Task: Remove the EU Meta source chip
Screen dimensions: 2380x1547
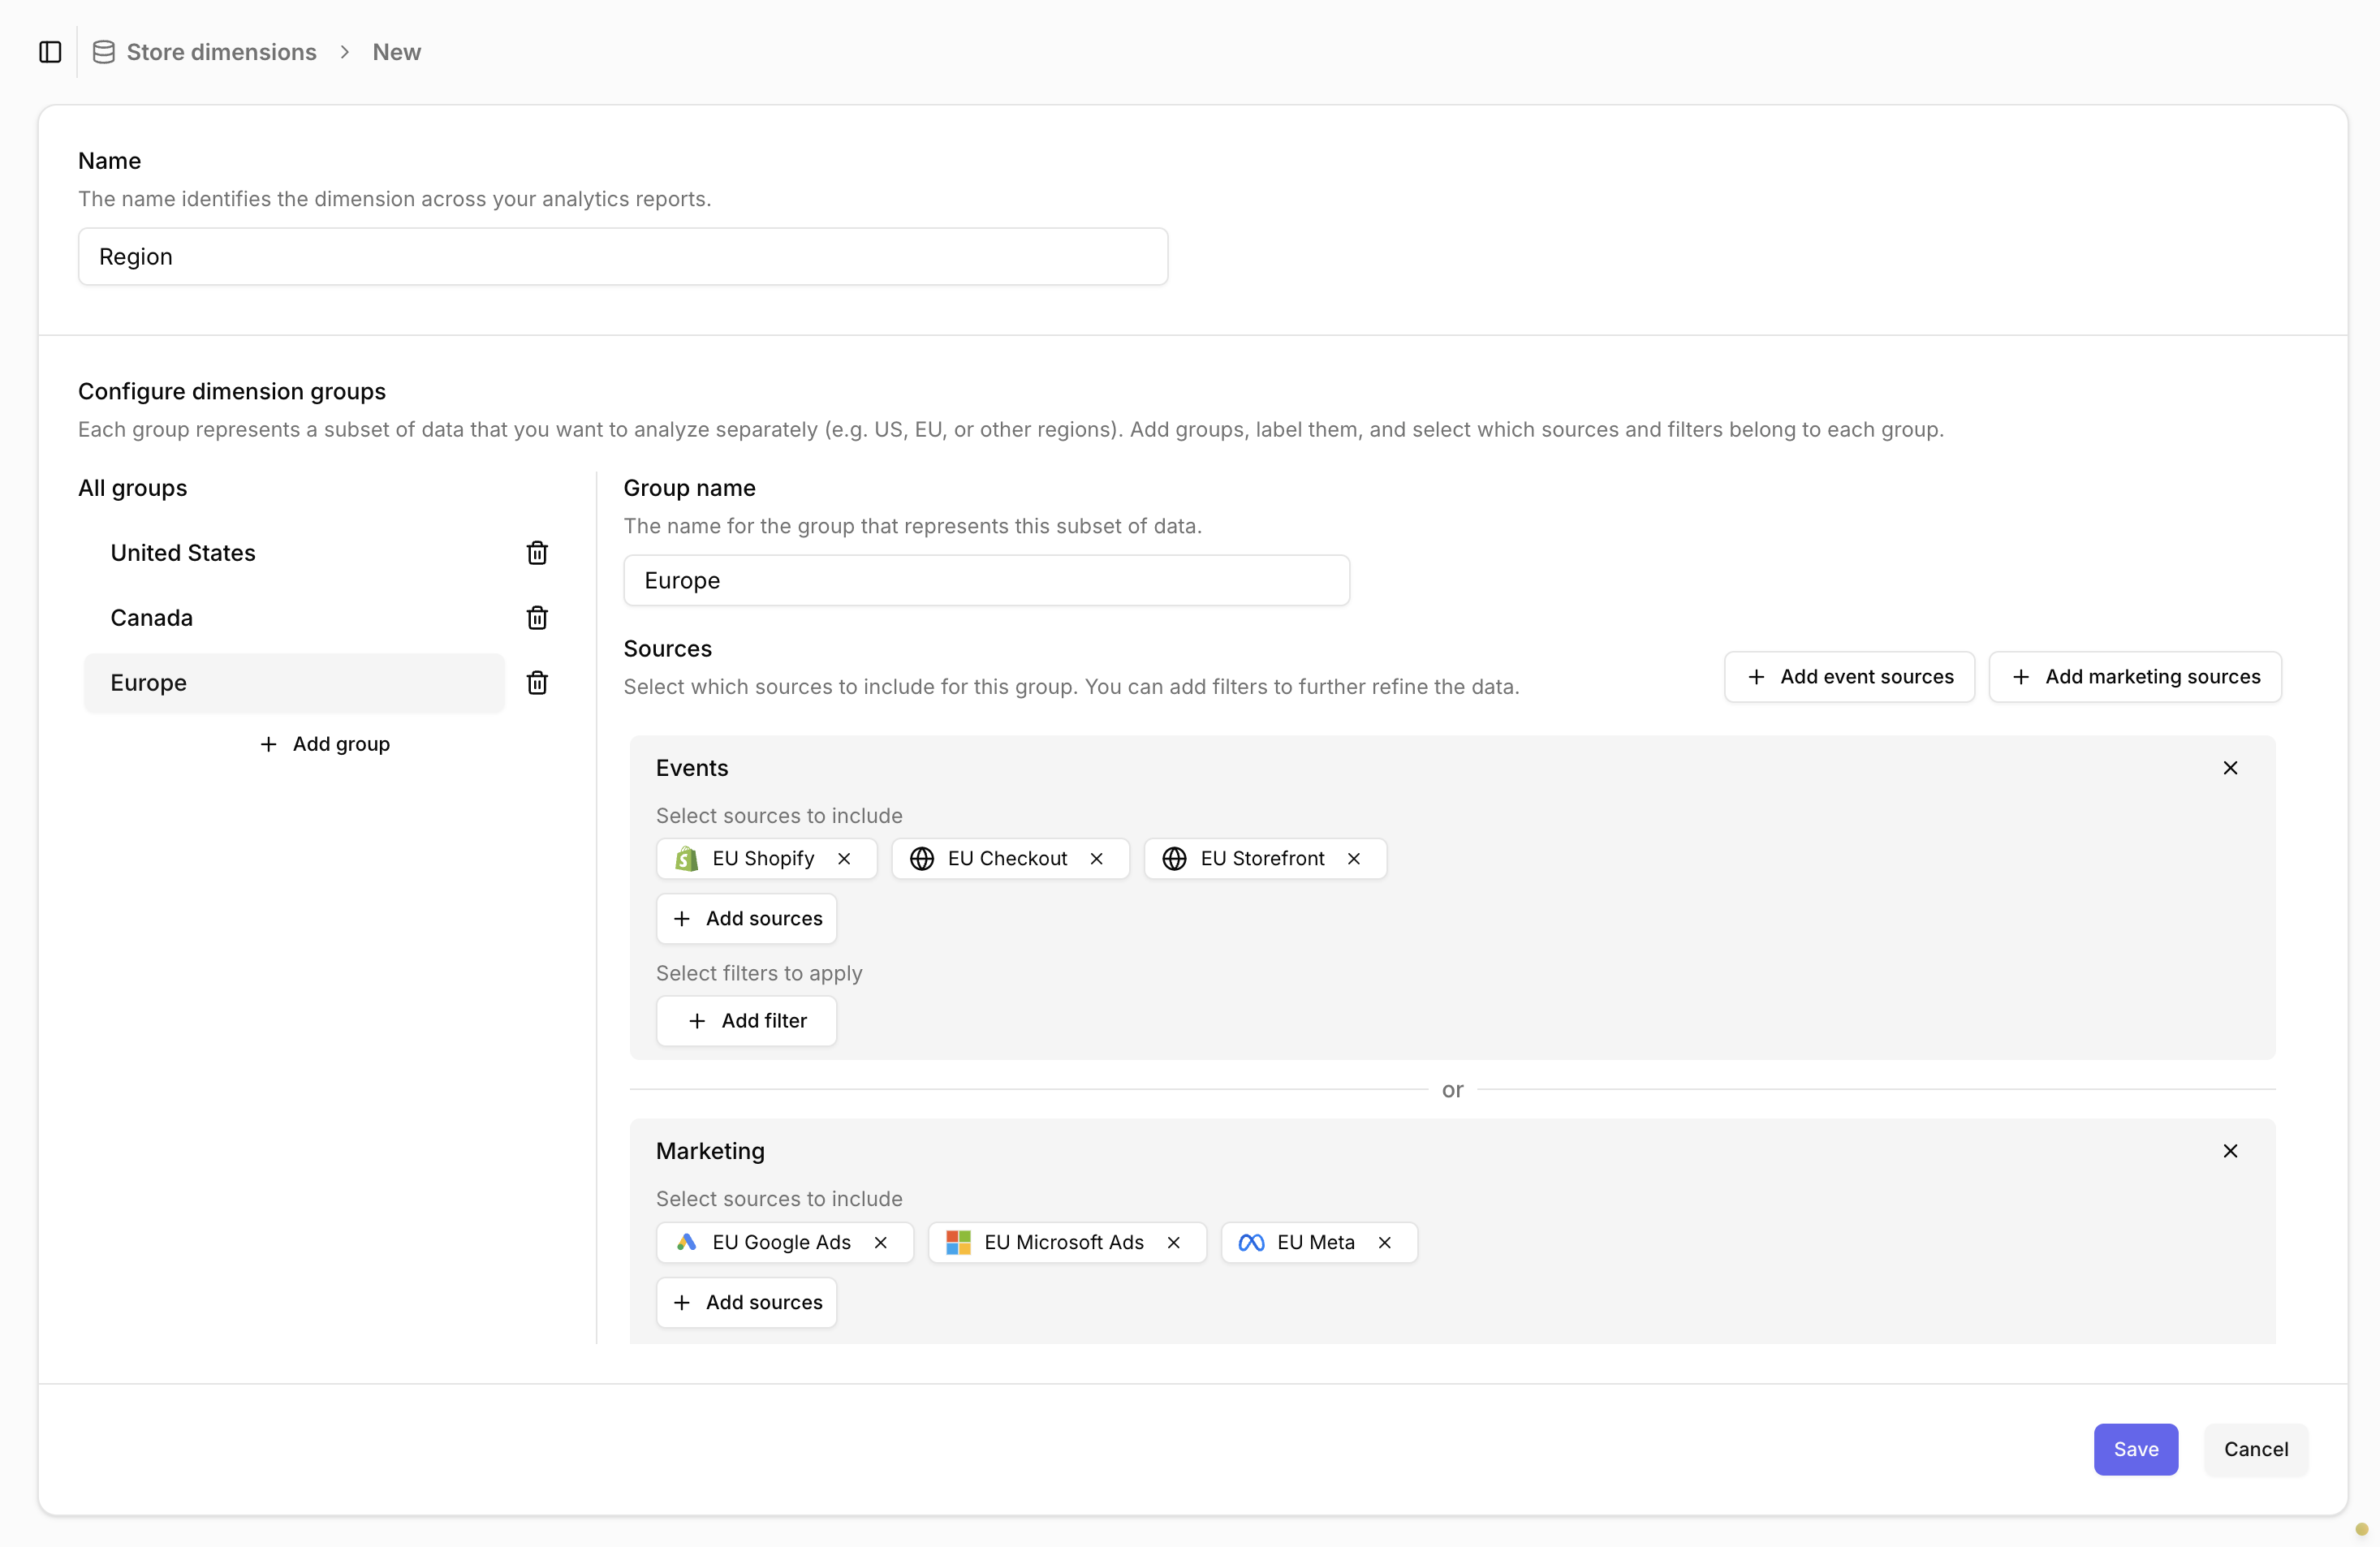Action: (x=1384, y=1242)
